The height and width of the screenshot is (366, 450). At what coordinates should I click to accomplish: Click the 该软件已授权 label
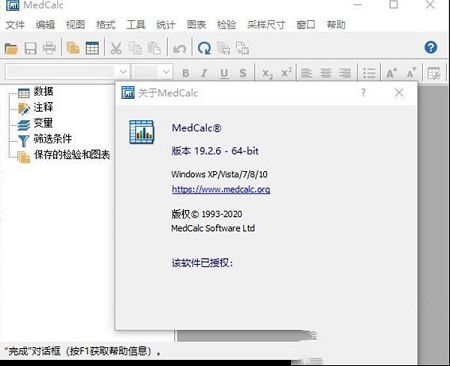click(x=202, y=263)
